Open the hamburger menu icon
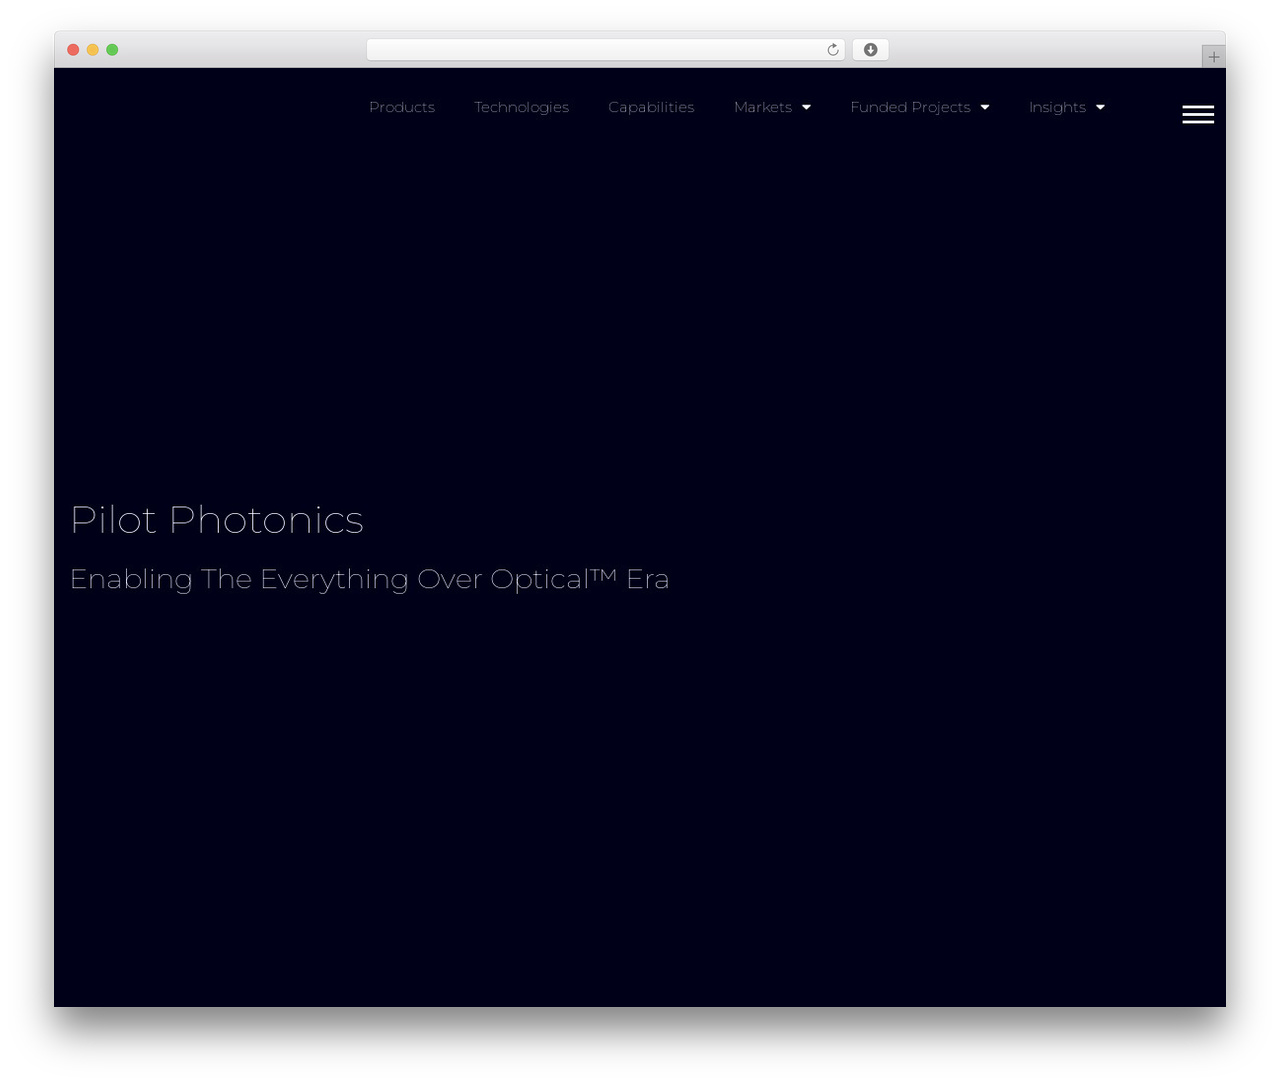The width and height of the screenshot is (1280, 1084). point(1198,115)
